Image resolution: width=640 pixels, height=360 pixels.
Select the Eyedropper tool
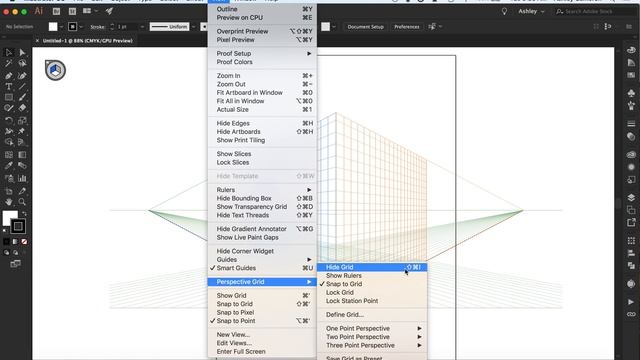tap(9, 166)
